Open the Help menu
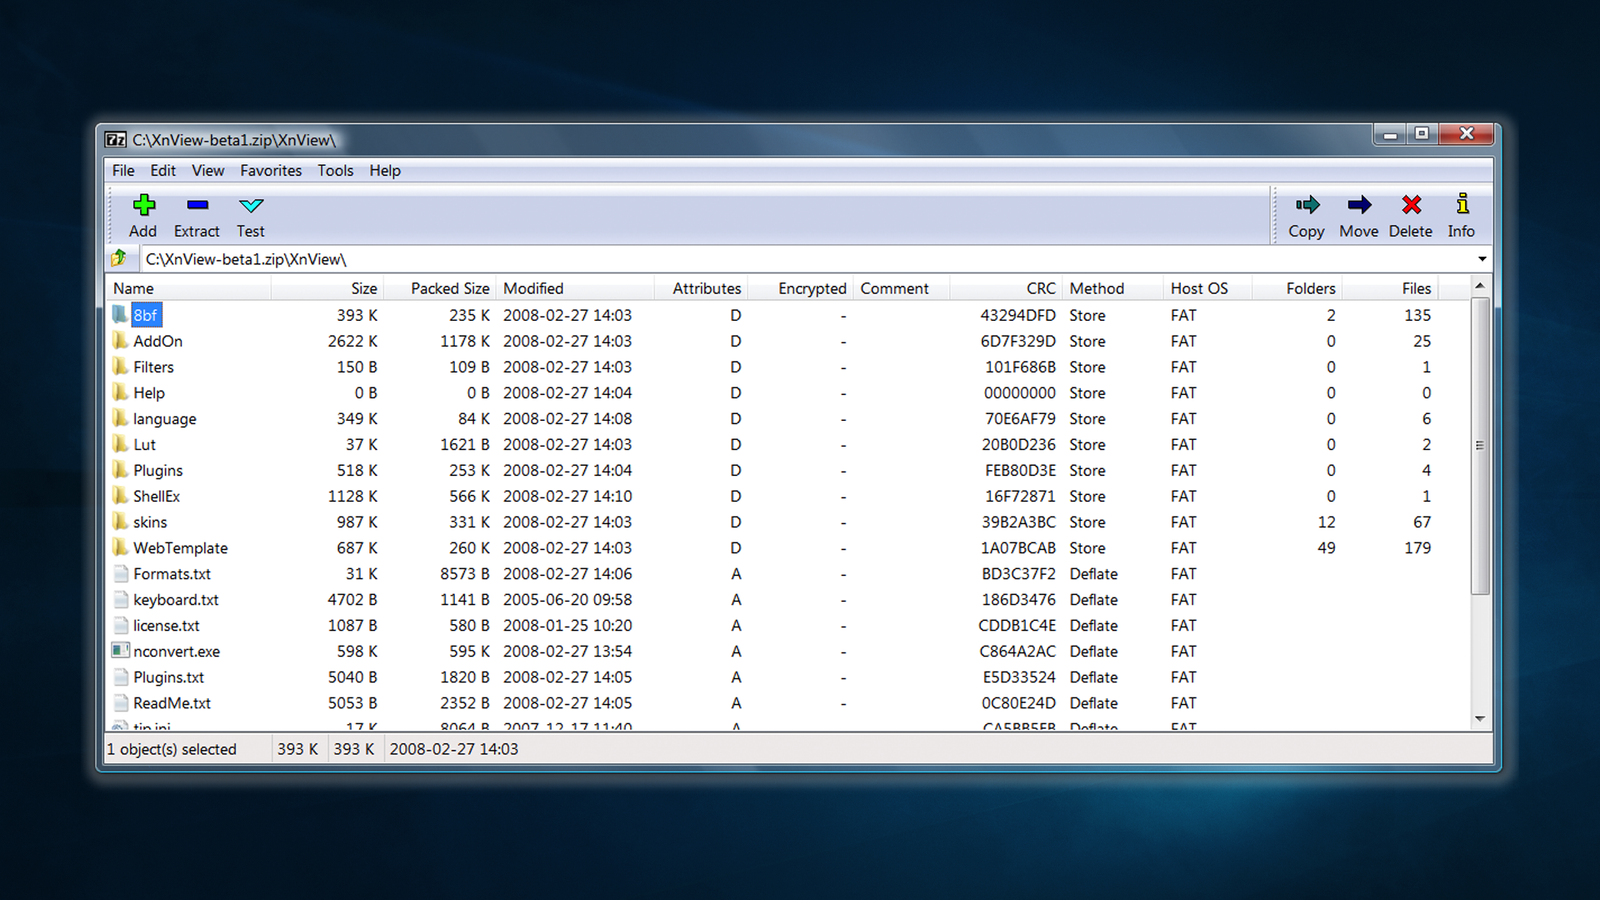 click(385, 171)
